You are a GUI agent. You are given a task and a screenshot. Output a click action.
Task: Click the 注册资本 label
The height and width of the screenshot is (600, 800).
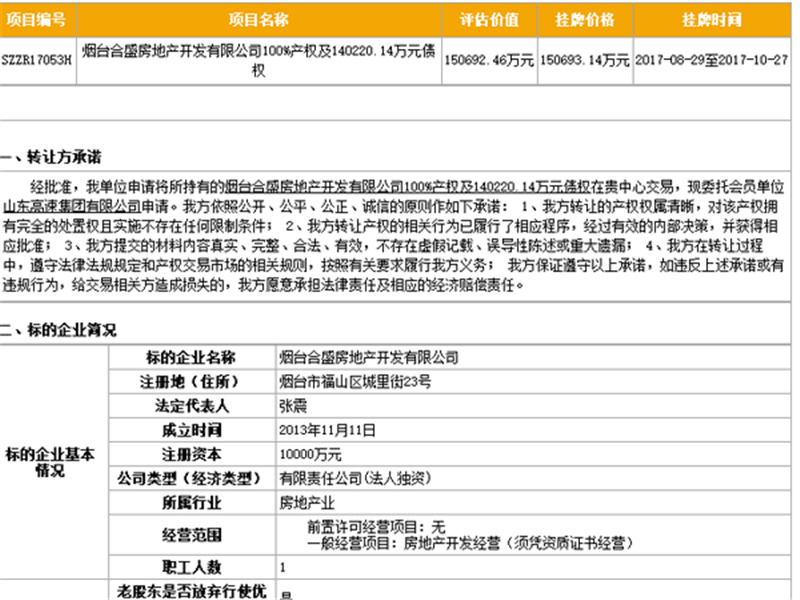191,454
